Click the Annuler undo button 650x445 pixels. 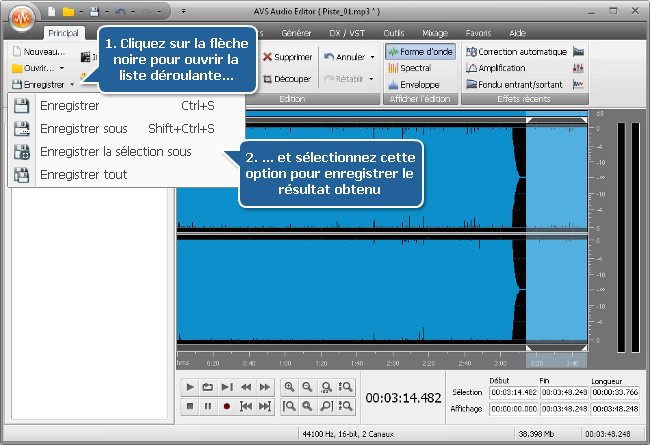tap(344, 57)
